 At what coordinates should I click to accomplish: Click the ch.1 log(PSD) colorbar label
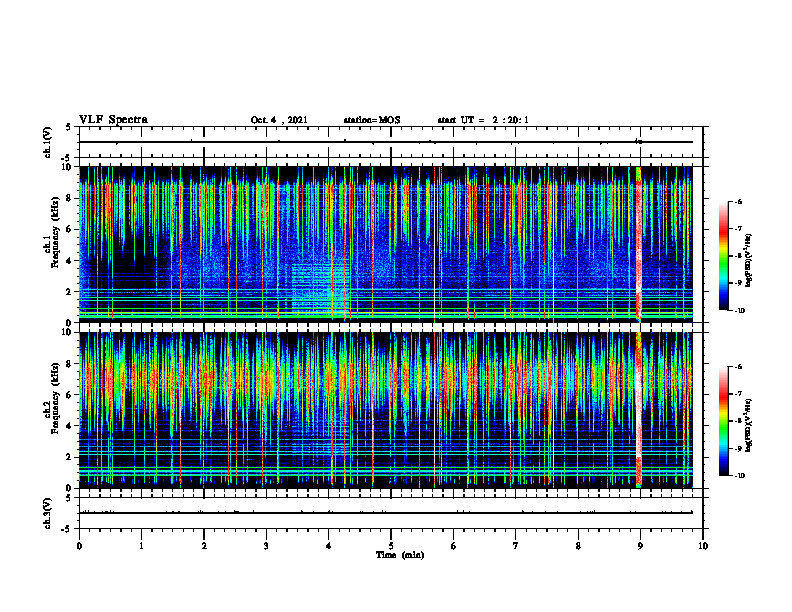748,260
